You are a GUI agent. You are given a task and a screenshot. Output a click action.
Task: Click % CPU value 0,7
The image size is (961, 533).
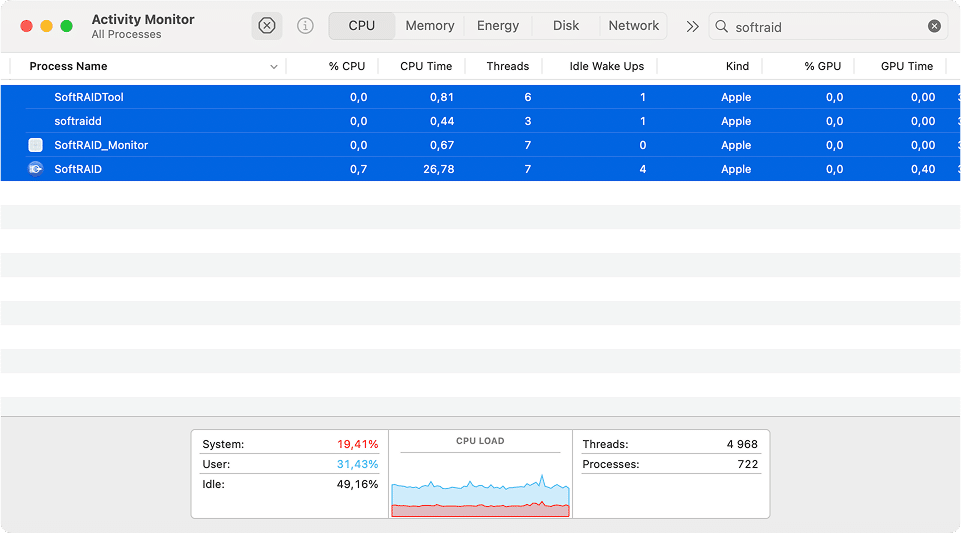click(x=359, y=169)
